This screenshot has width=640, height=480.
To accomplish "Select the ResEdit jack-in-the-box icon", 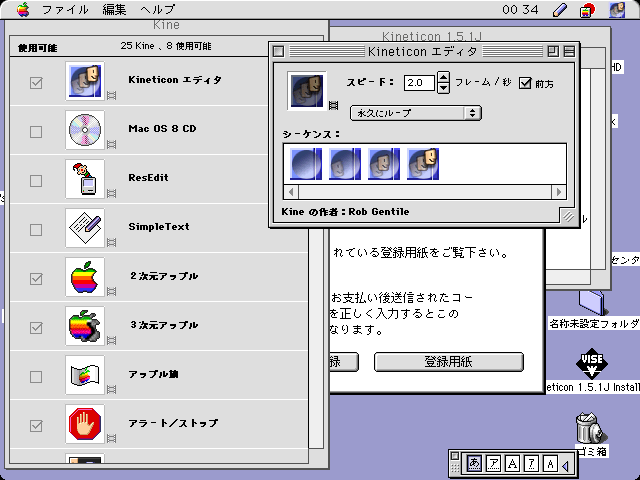I will point(85,179).
